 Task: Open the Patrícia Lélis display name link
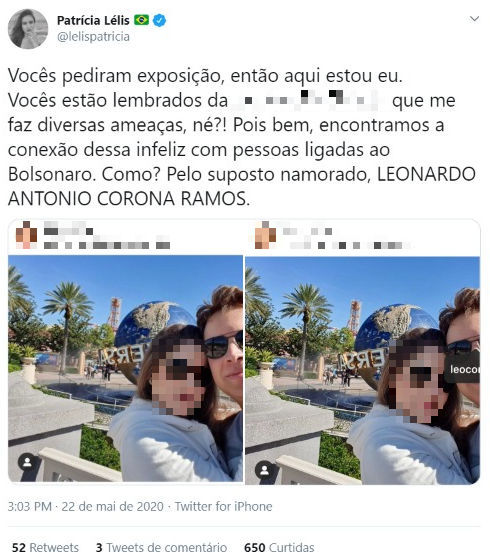93,20
